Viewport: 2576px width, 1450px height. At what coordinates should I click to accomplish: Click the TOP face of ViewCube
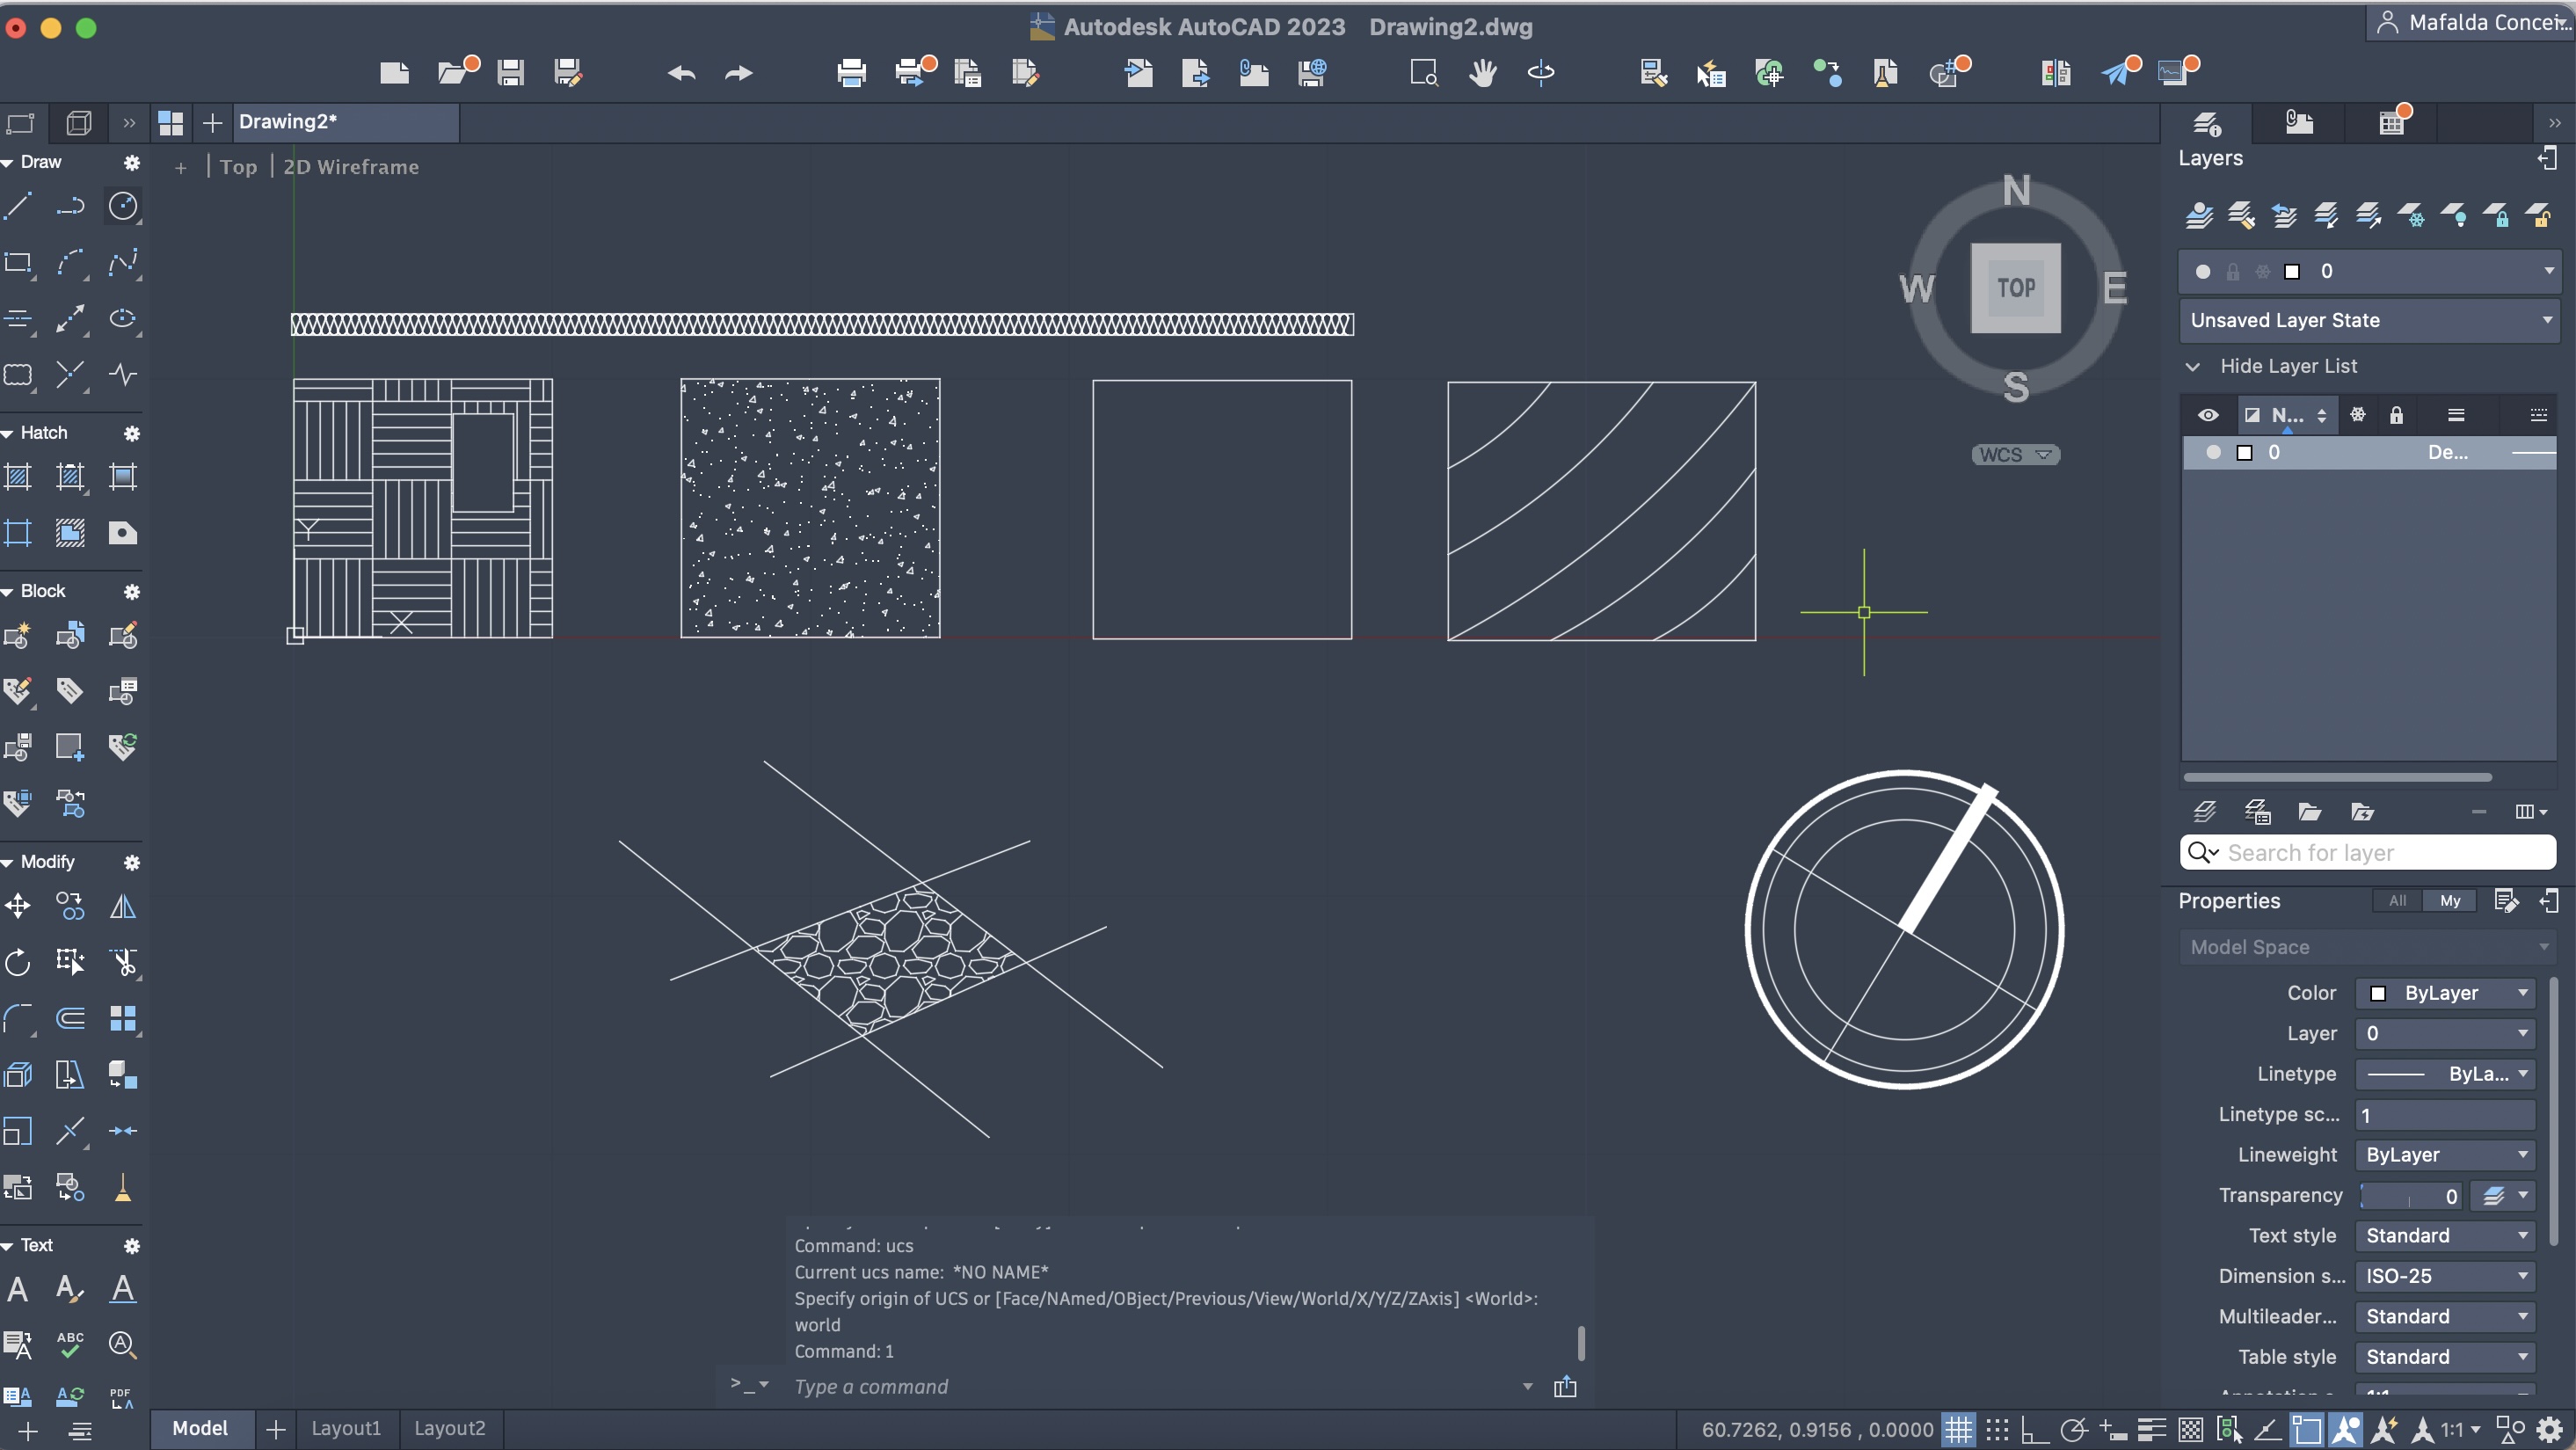tap(2015, 288)
